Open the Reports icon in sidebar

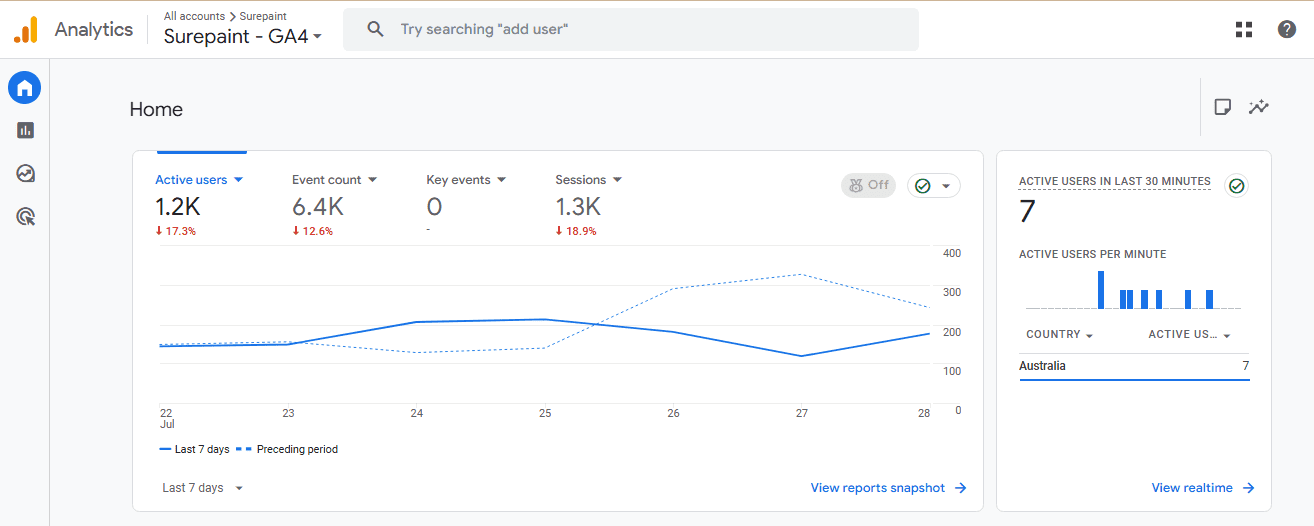(25, 130)
